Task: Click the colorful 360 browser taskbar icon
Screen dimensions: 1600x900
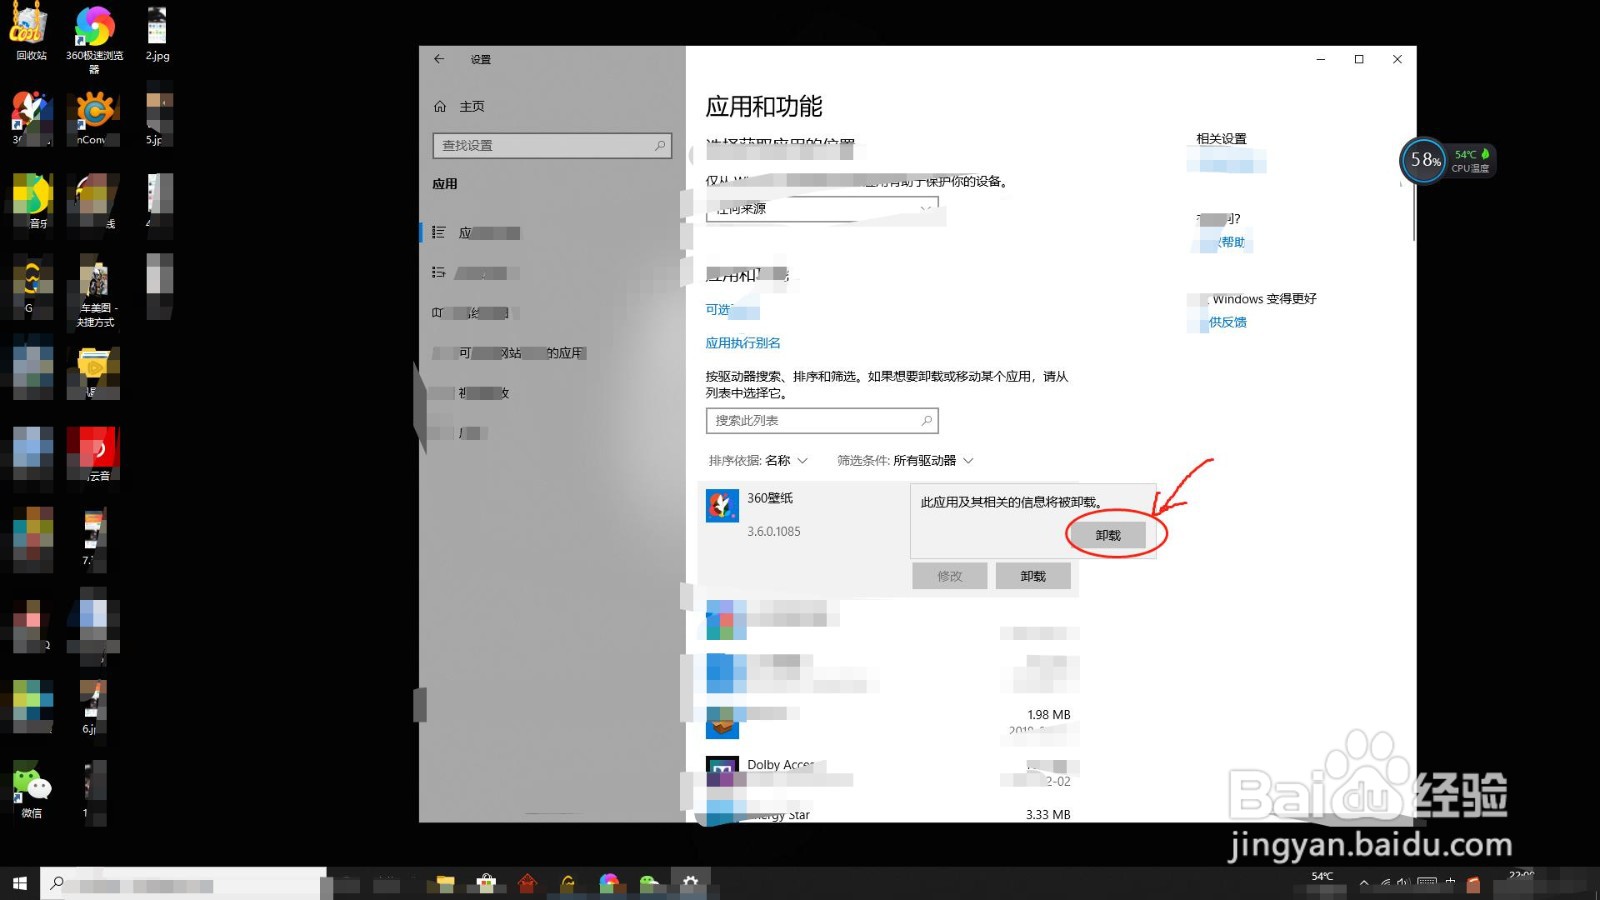Action: tap(609, 883)
